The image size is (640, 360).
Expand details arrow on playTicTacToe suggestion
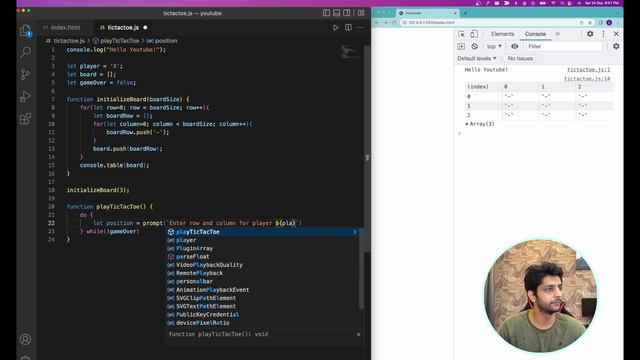pos(355,232)
